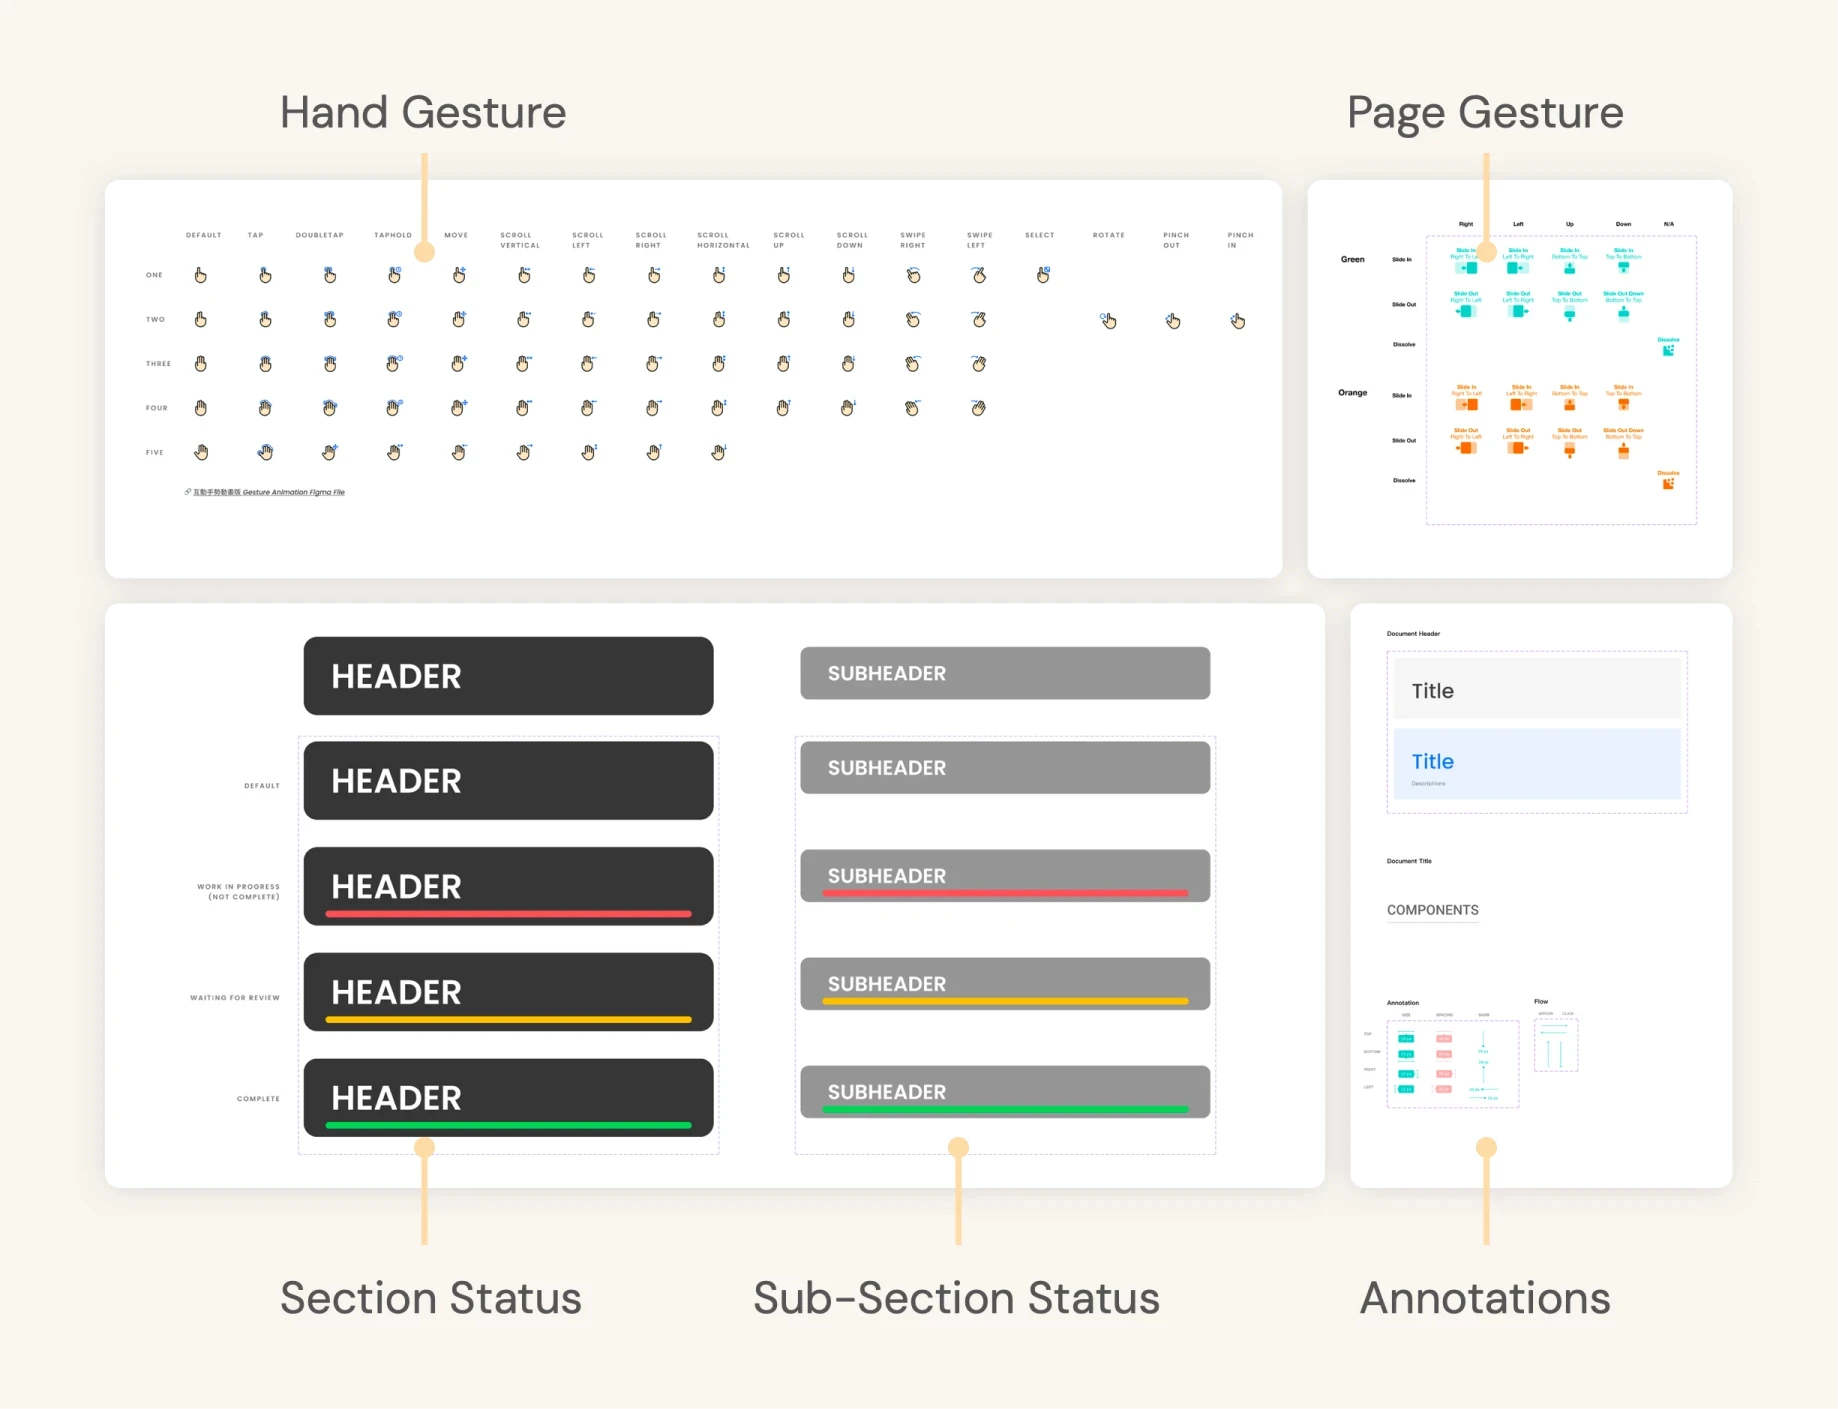Click the Orange row label in Page Gesture
The width and height of the screenshot is (1838, 1409).
1352,393
